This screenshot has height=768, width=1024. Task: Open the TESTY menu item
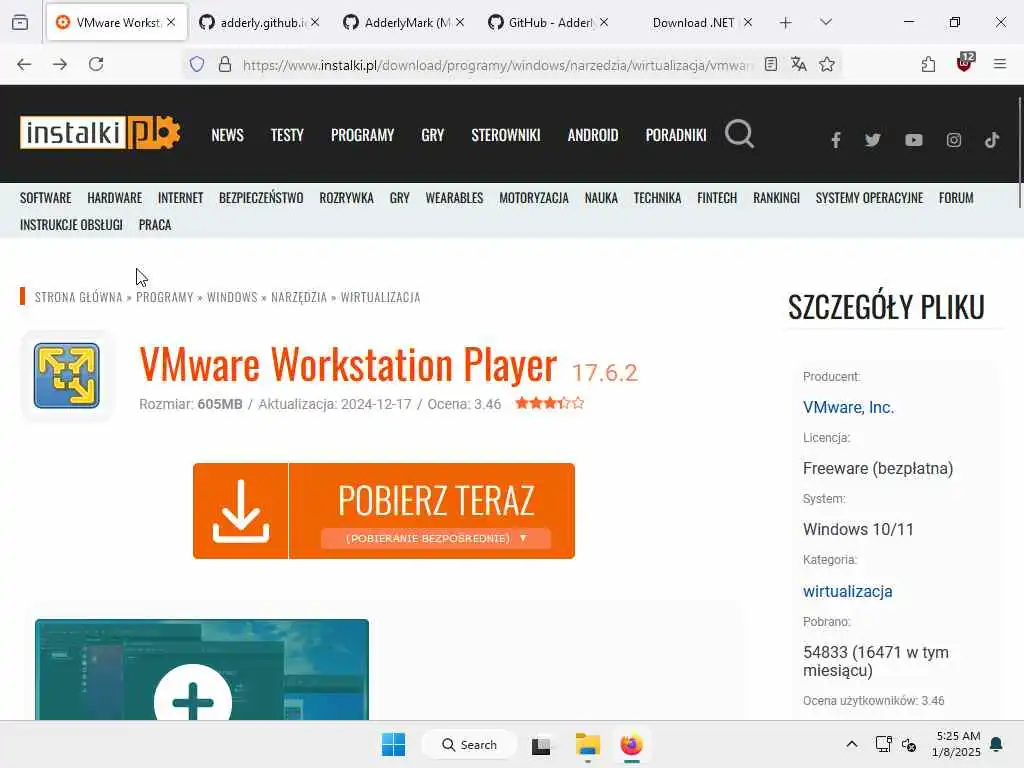[287, 135]
